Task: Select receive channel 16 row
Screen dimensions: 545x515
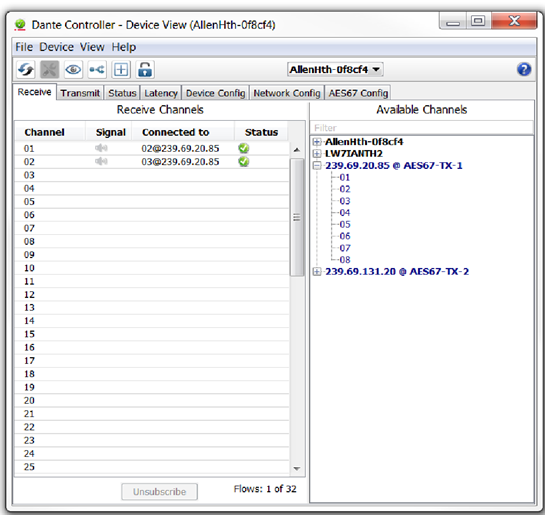Action: [x=152, y=348]
